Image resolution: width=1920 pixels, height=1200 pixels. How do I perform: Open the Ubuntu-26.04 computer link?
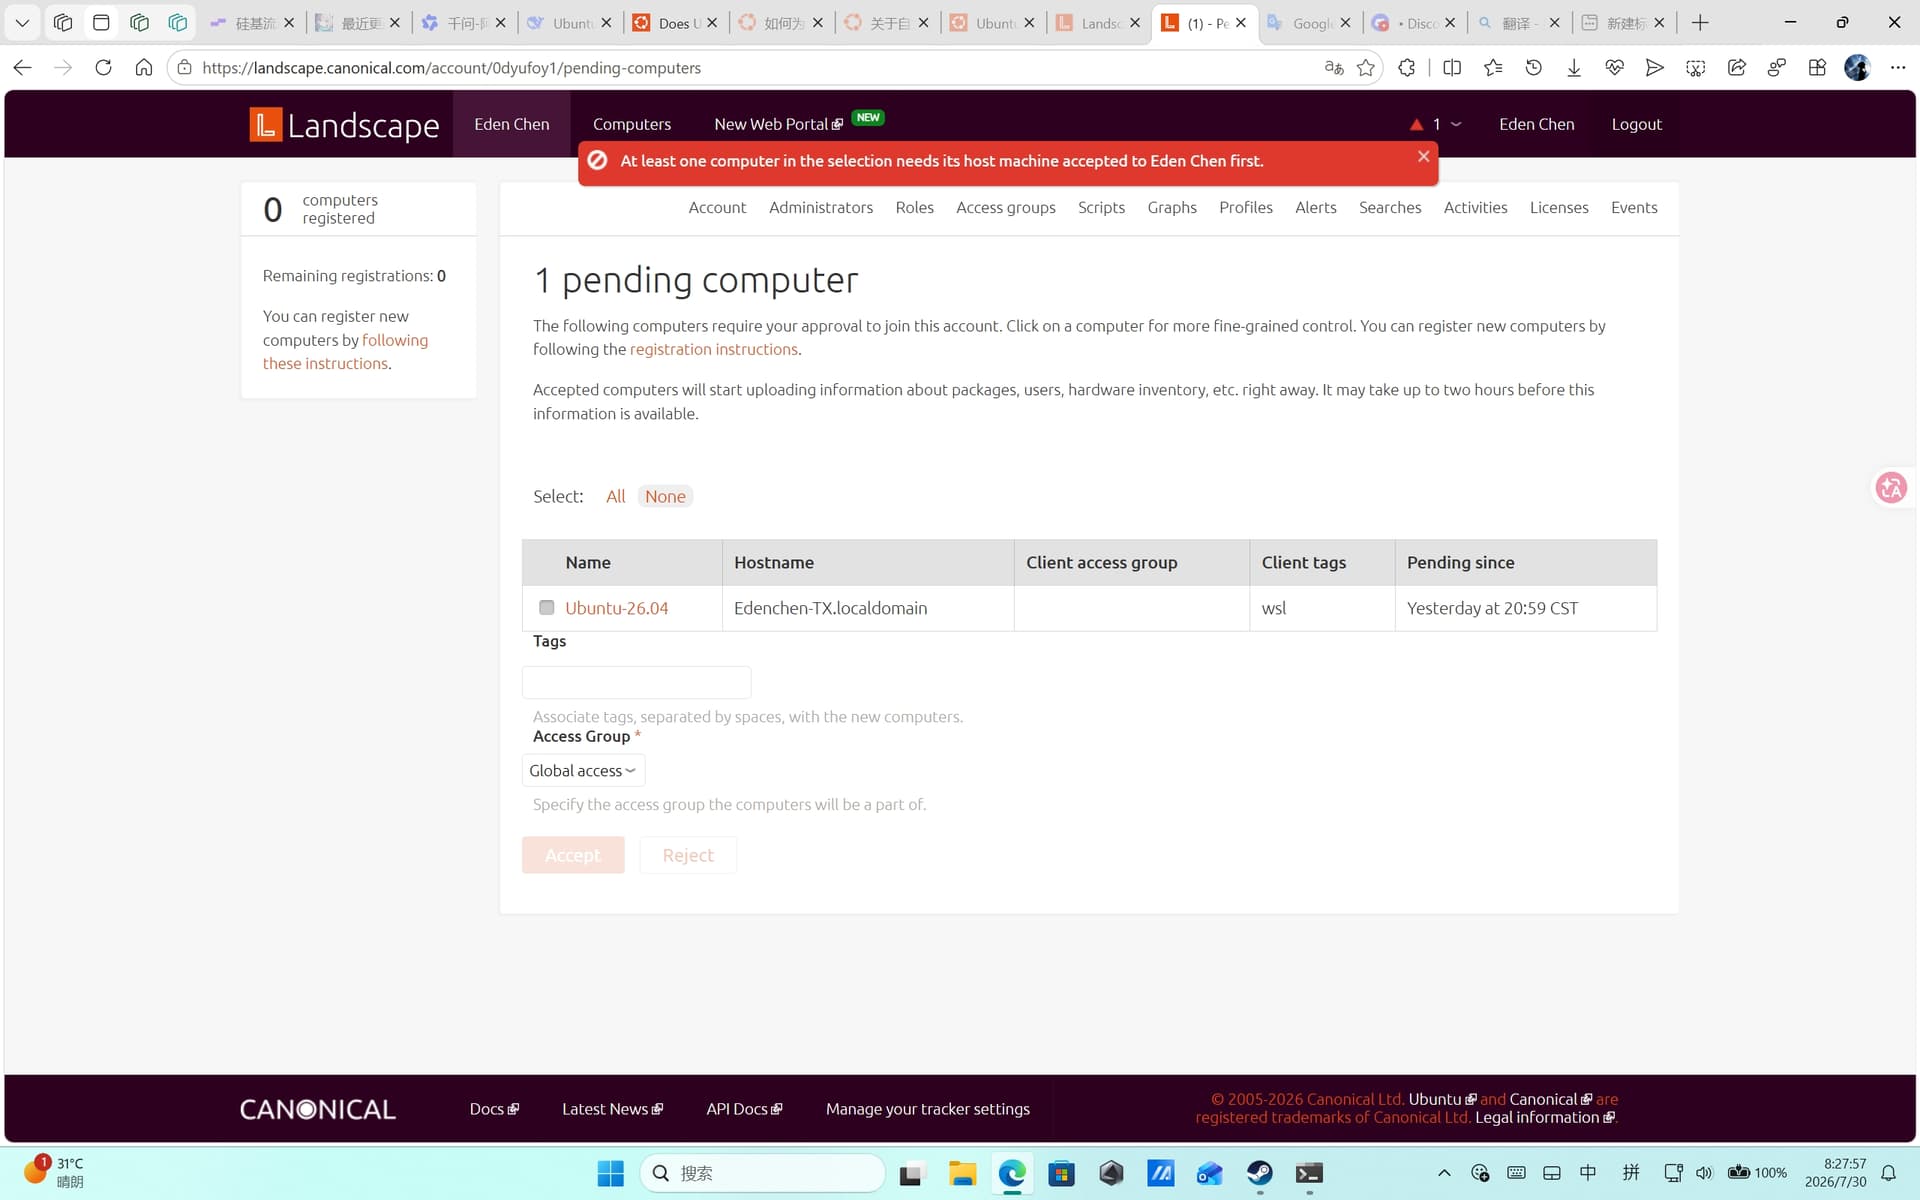[x=616, y=608]
